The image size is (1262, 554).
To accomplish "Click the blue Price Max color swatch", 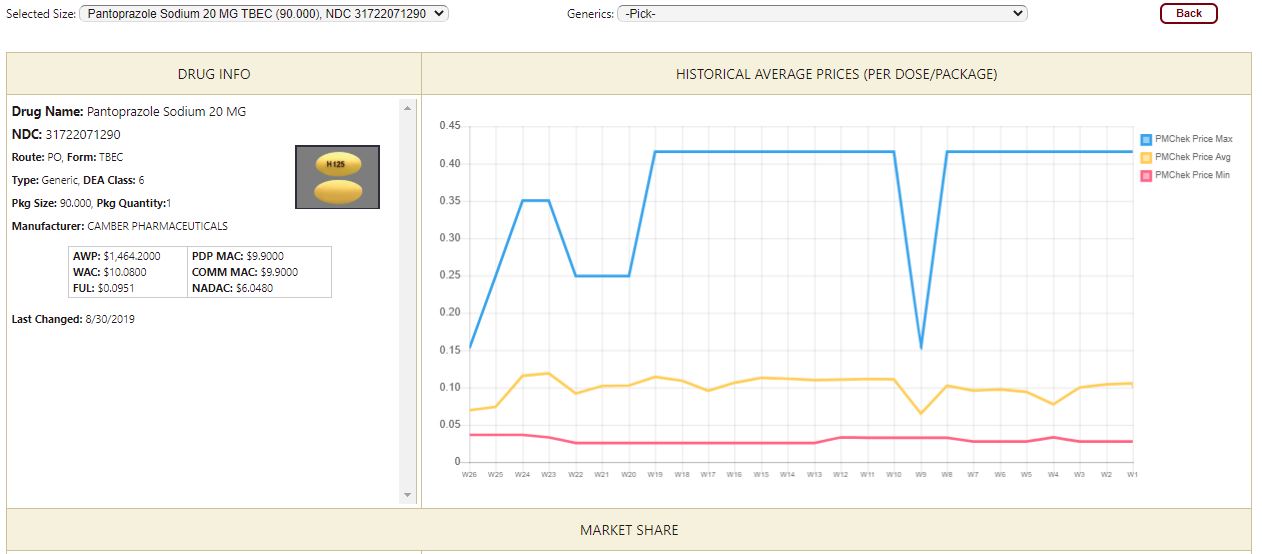I will click(x=1146, y=139).
